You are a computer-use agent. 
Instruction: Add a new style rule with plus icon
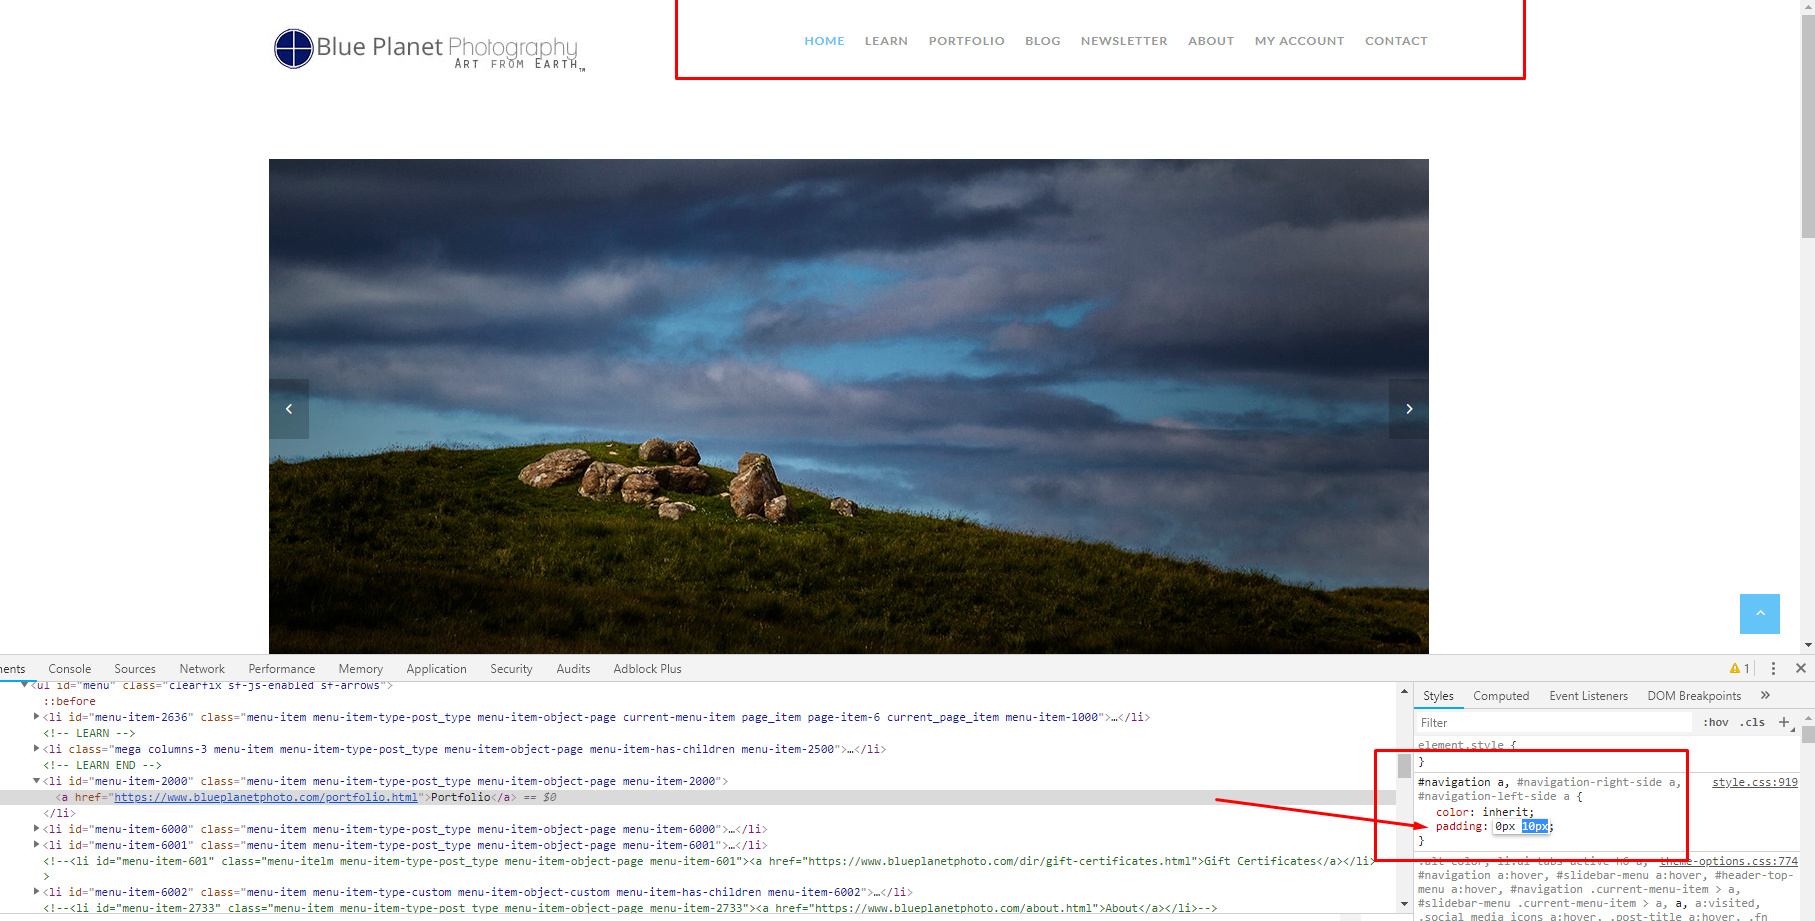[1784, 722]
